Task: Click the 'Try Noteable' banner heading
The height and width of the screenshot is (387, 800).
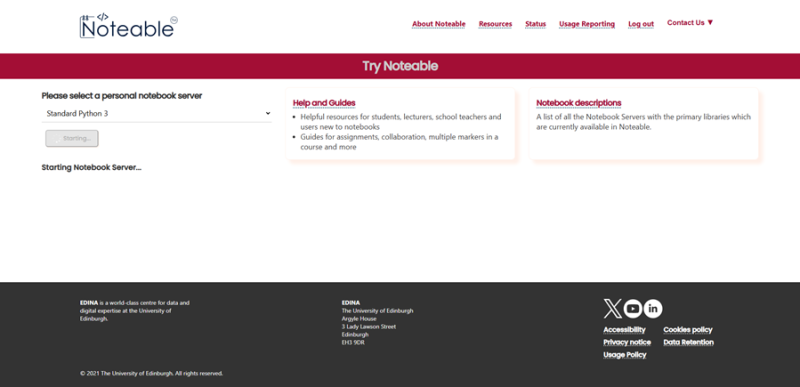Action: pyautogui.click(x=400, y=66)
